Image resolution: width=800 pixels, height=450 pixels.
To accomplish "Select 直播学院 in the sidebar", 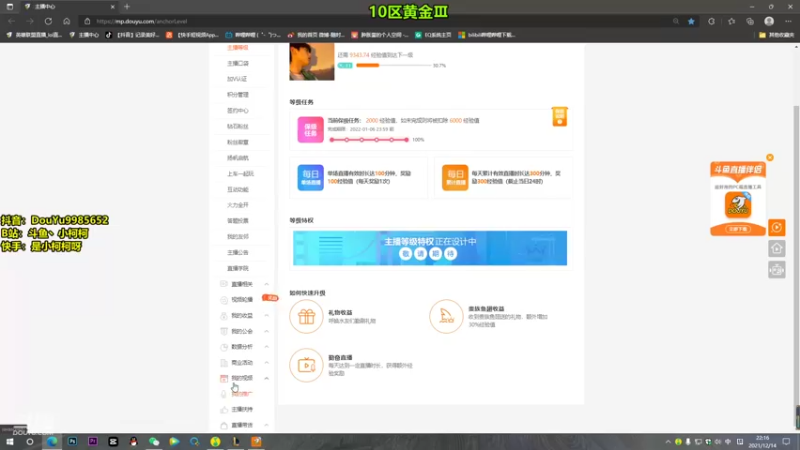I will 238,268.
